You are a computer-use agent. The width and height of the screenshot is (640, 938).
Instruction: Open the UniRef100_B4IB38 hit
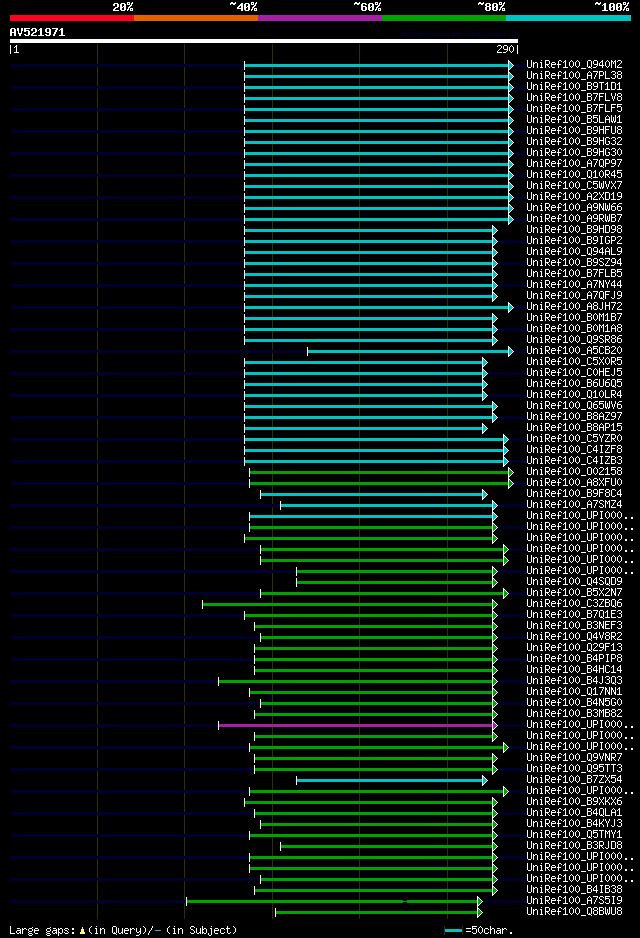574,890
